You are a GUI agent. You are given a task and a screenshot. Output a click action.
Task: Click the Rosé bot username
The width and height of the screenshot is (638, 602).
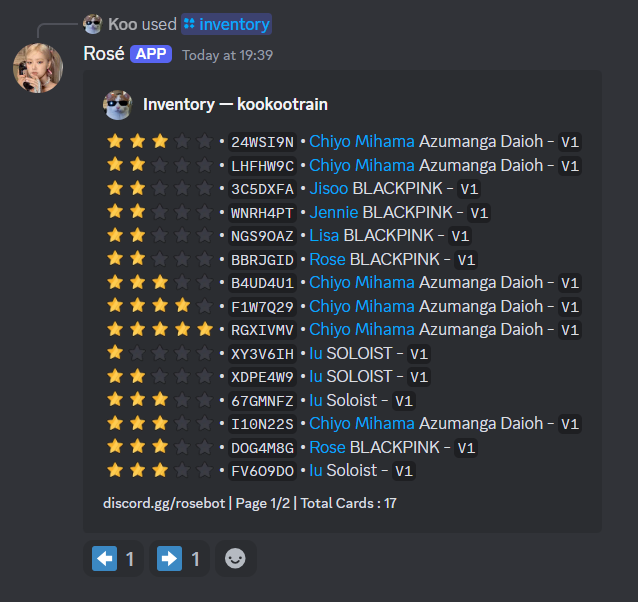(104, 54)
